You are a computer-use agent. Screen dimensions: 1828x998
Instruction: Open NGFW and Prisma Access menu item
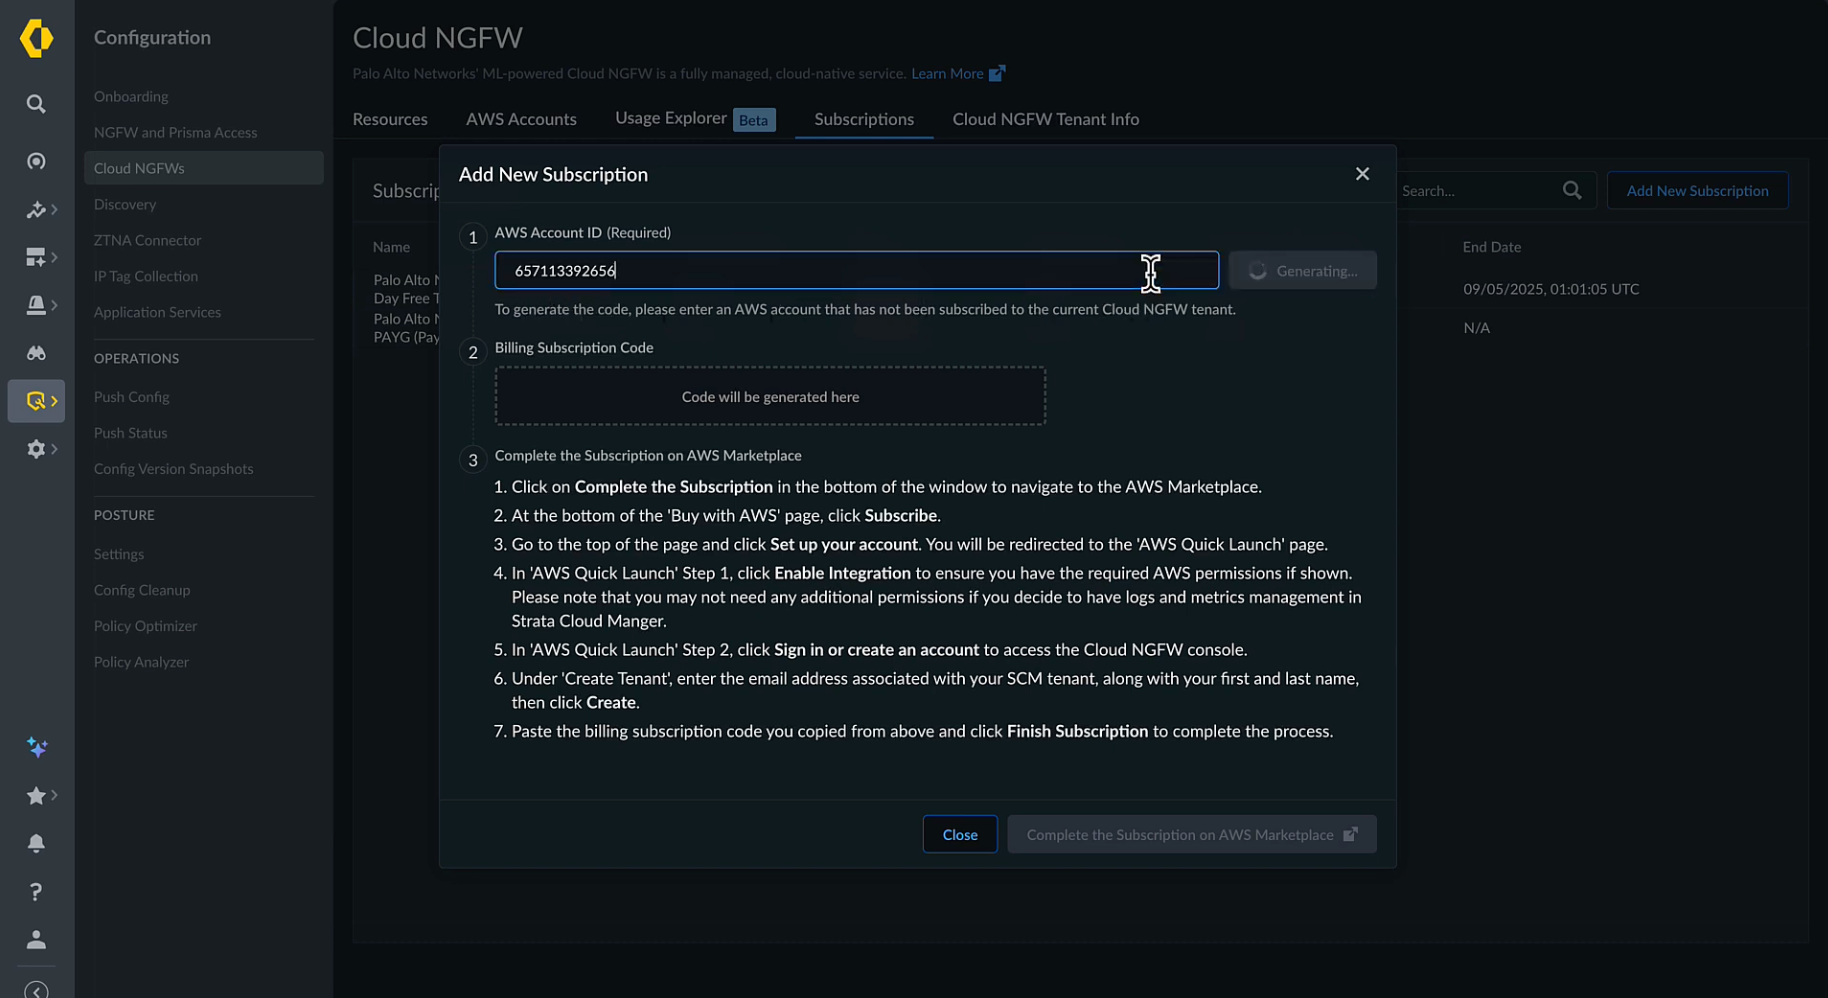(x=176, y=133)
